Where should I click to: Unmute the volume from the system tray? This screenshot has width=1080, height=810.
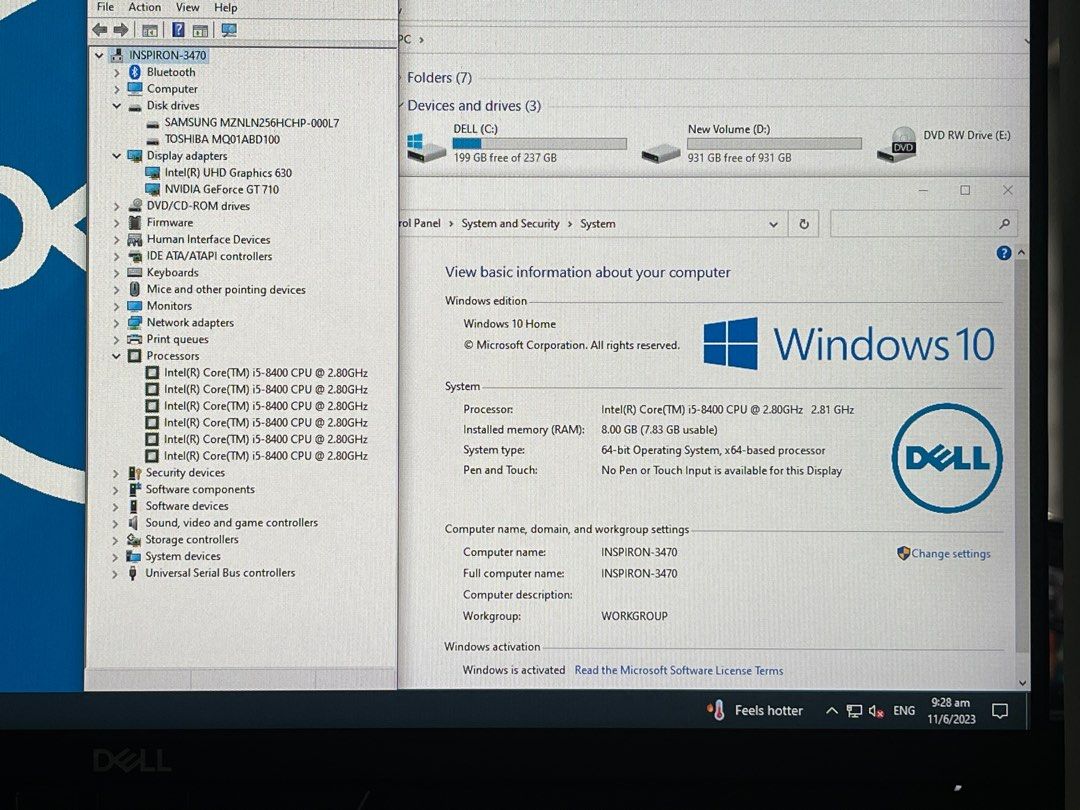pyautogui.click(x=875, y=710)
